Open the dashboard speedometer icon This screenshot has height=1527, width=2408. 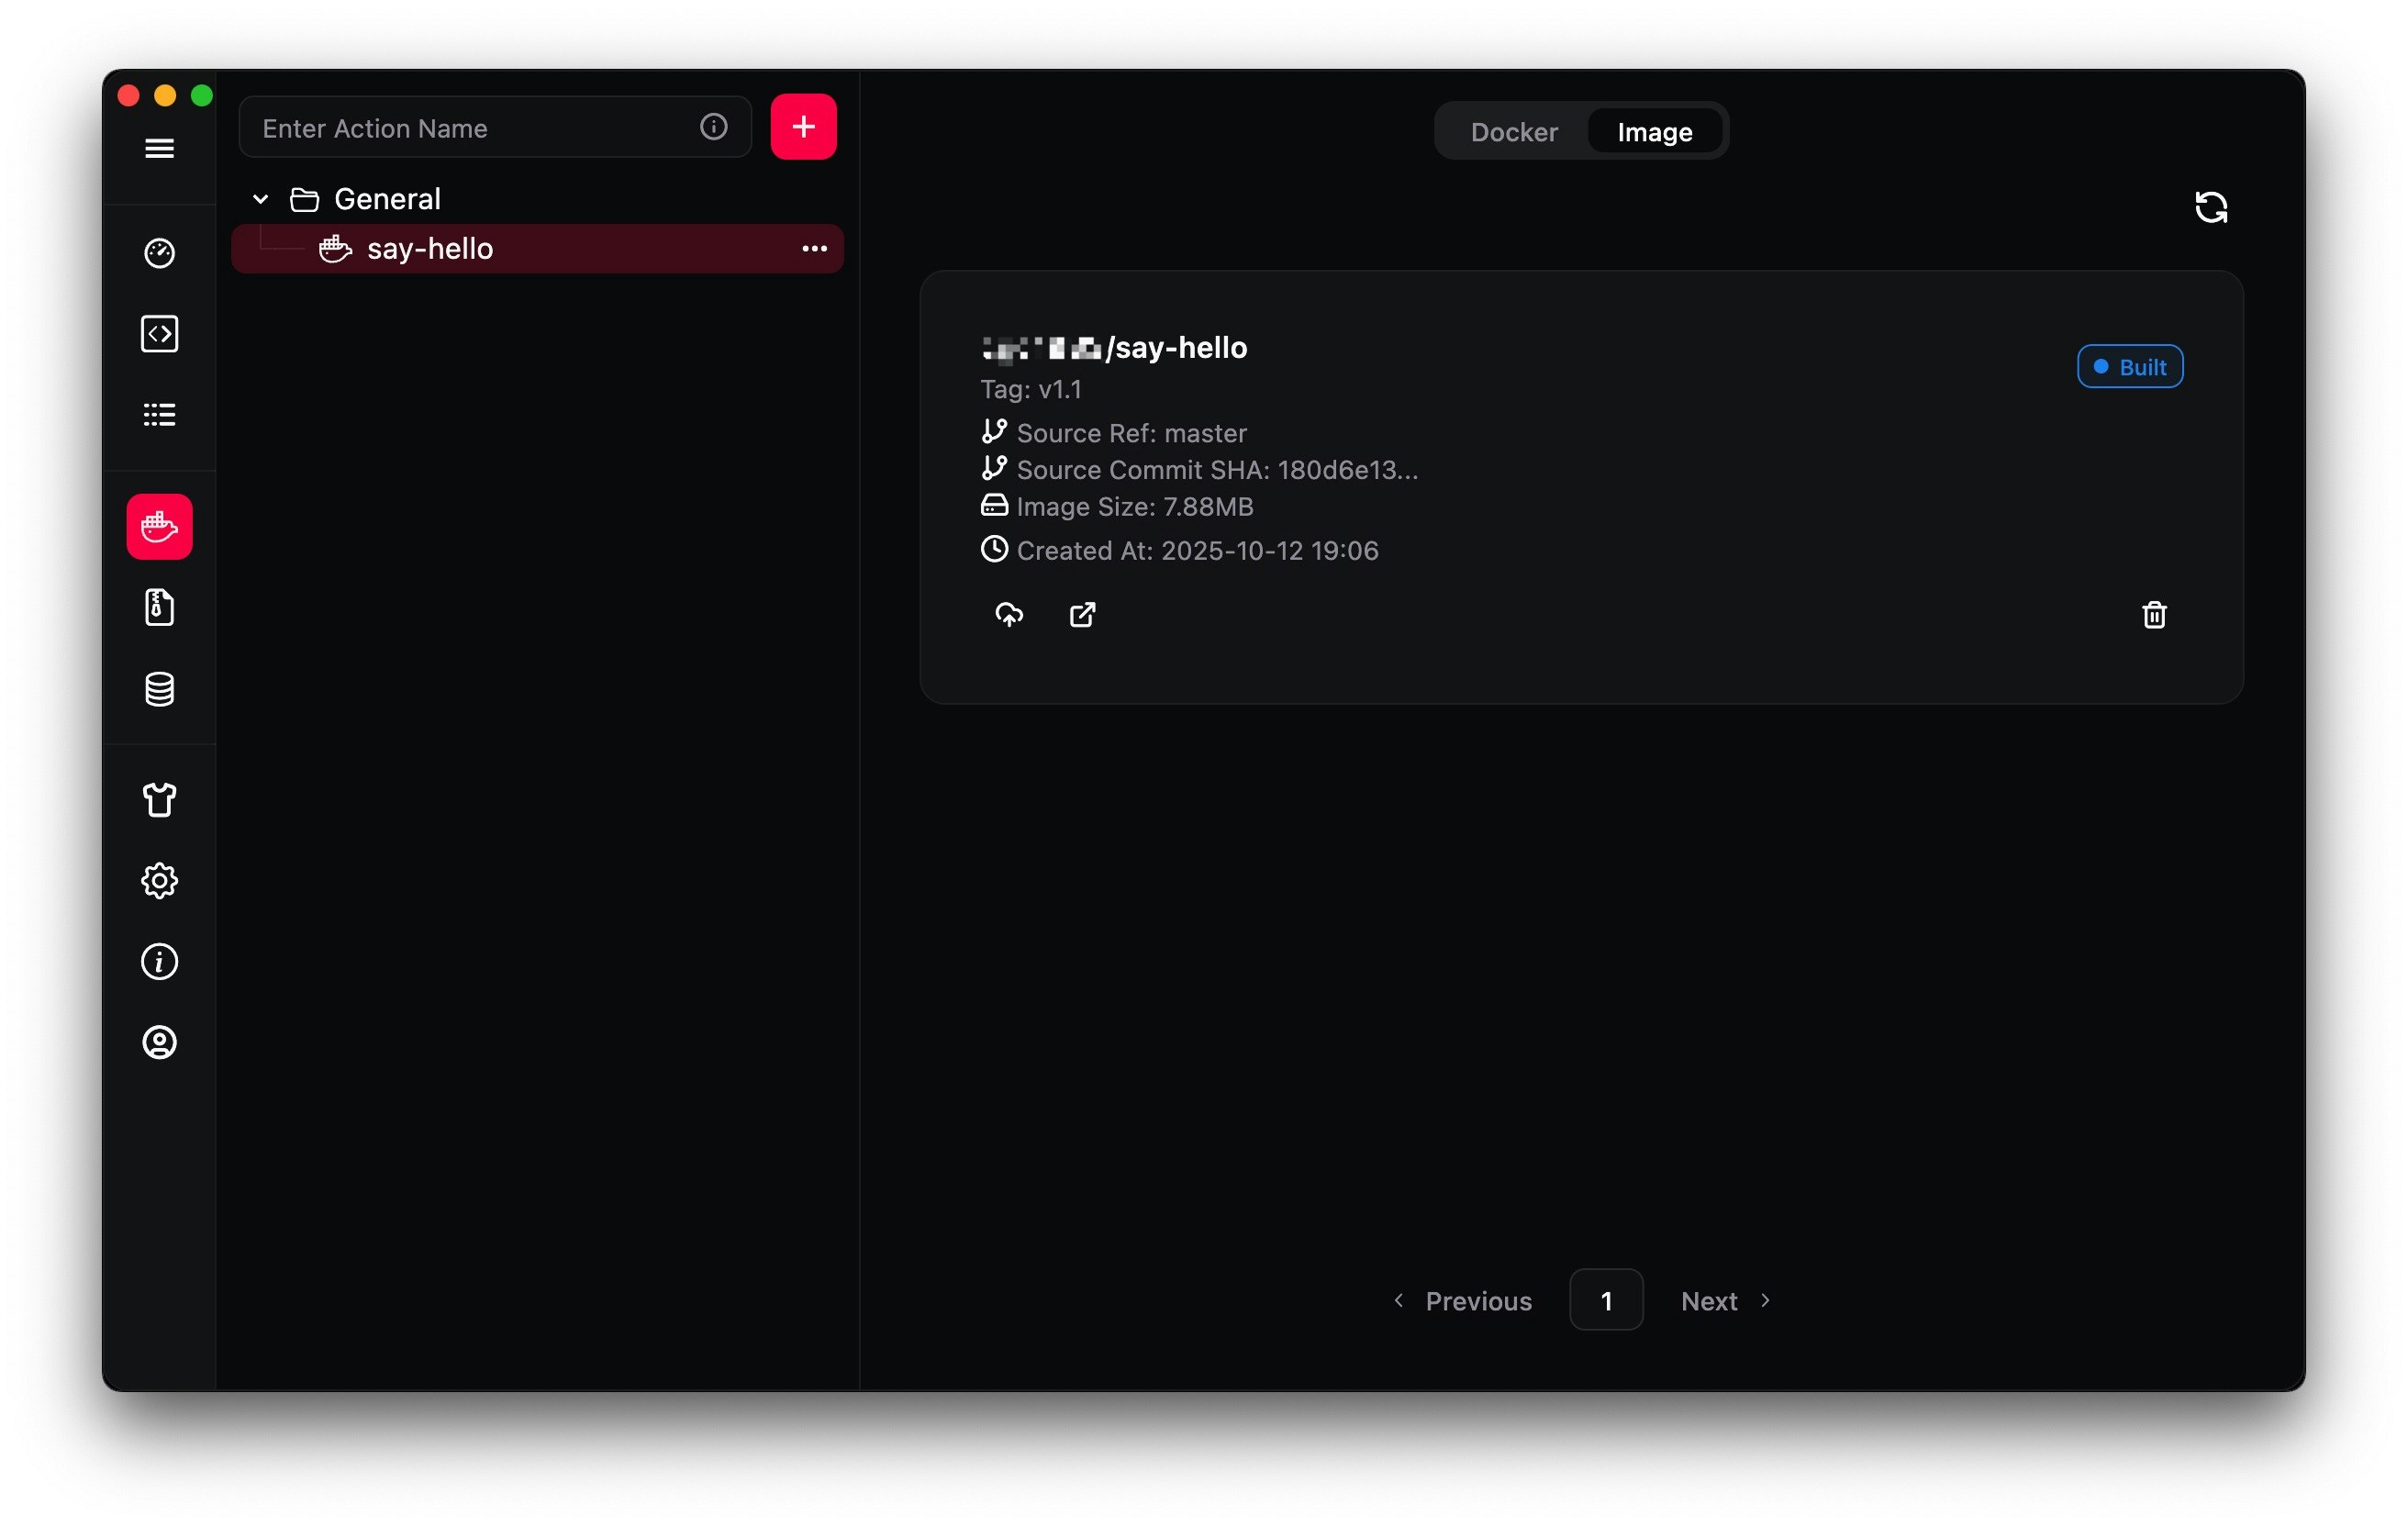click(159, 252)
